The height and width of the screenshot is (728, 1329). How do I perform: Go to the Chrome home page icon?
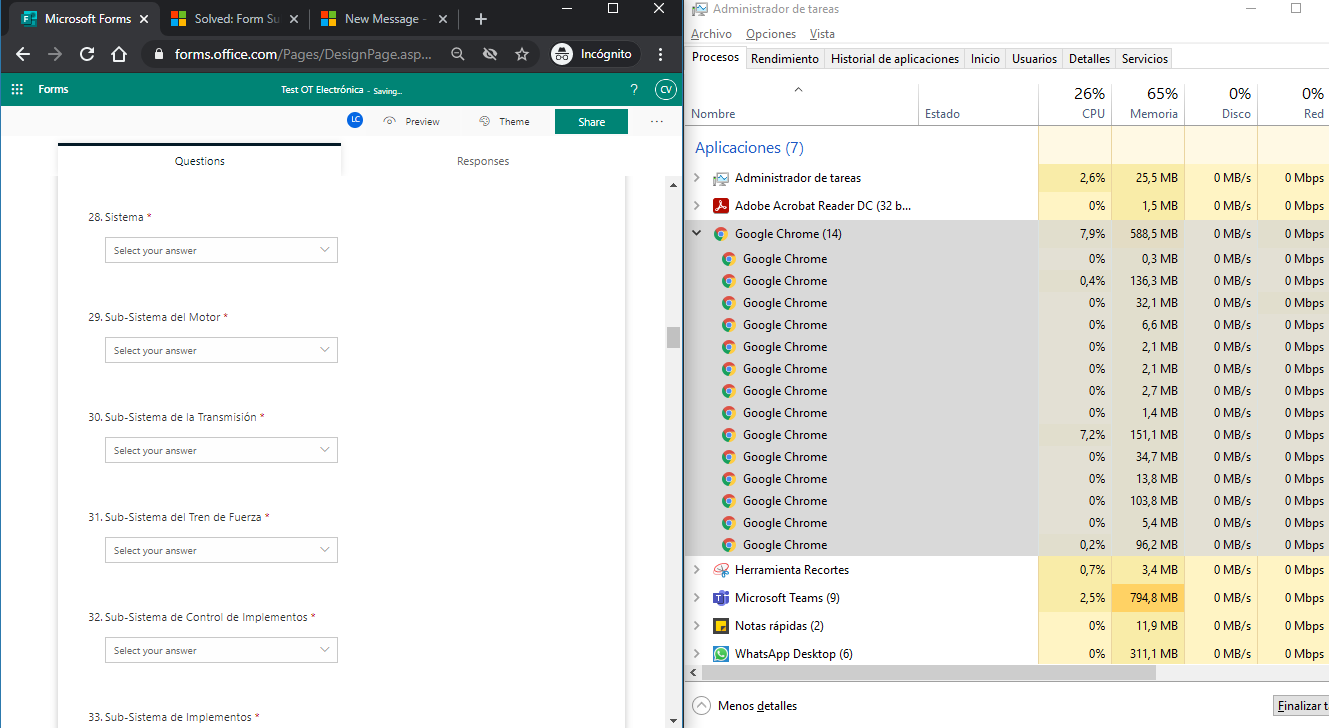[119, 54]
